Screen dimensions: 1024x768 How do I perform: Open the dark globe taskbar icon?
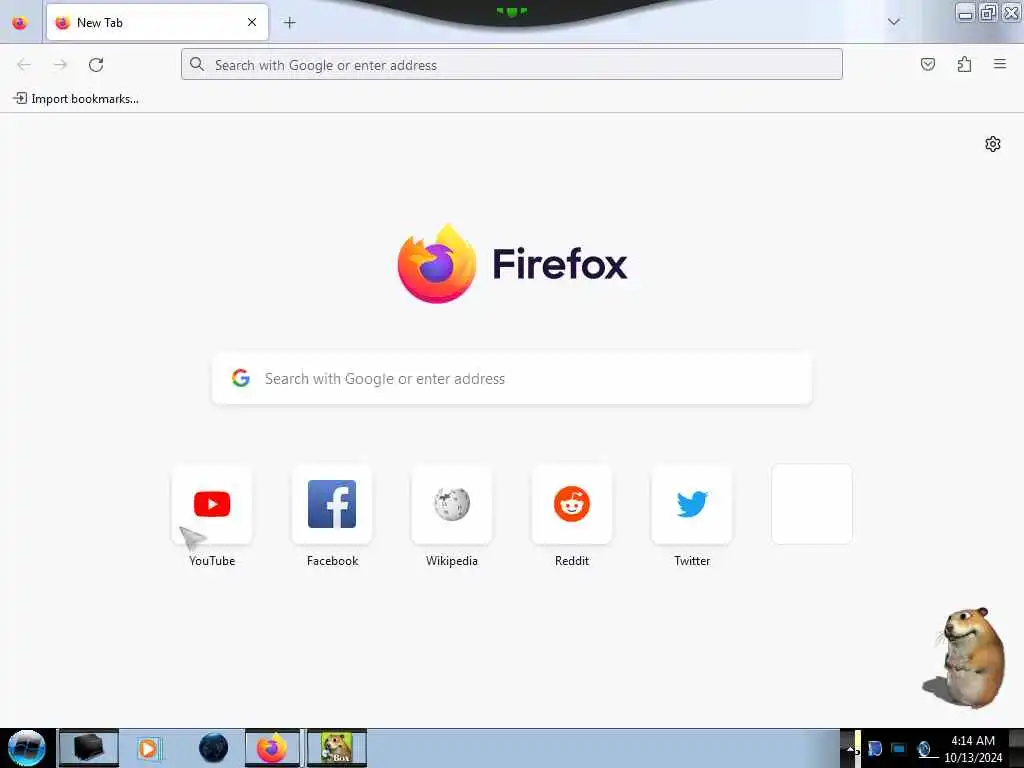click(214, 748)
